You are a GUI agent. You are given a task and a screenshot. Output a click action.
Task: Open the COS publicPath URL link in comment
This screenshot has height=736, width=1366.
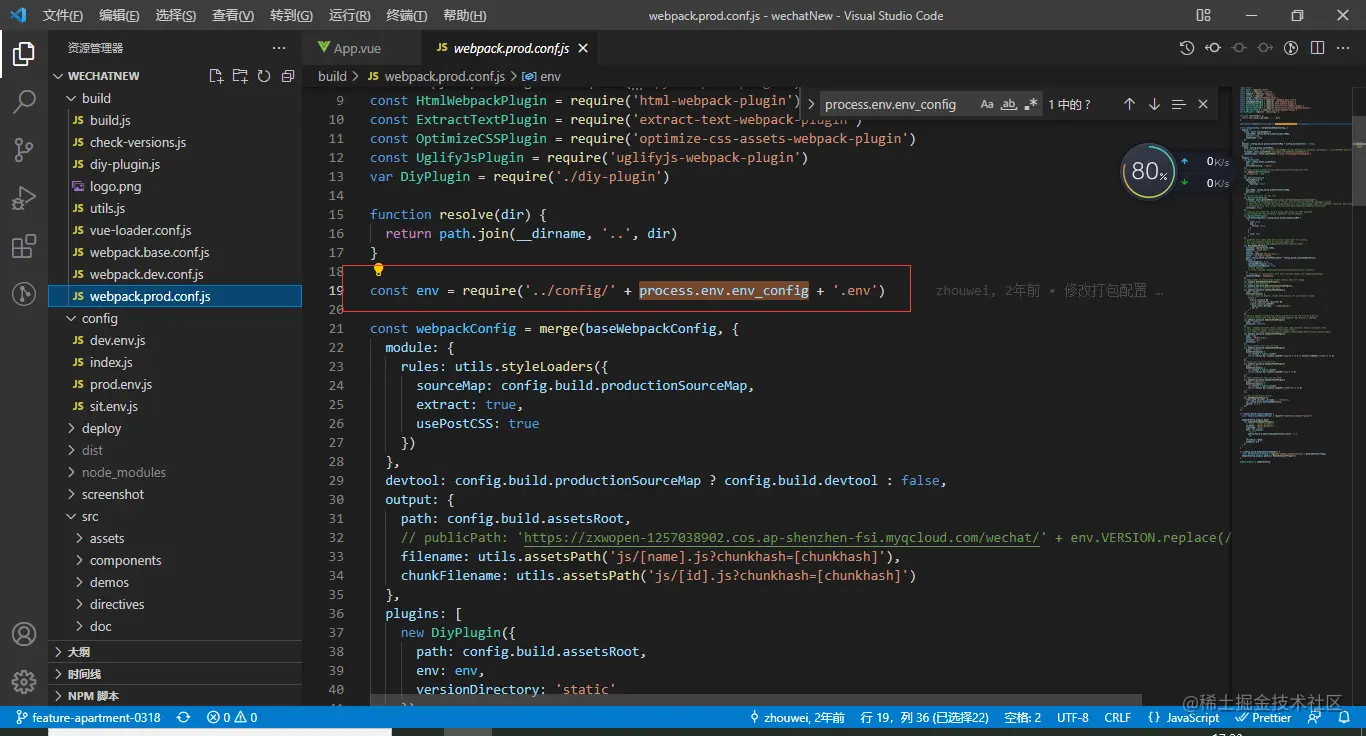pos(784,537)
